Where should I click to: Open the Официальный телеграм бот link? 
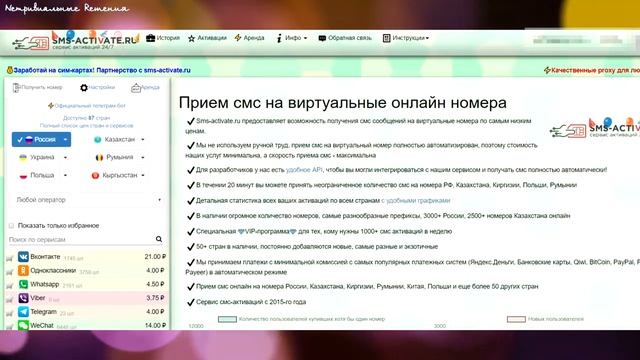(87, 106)
